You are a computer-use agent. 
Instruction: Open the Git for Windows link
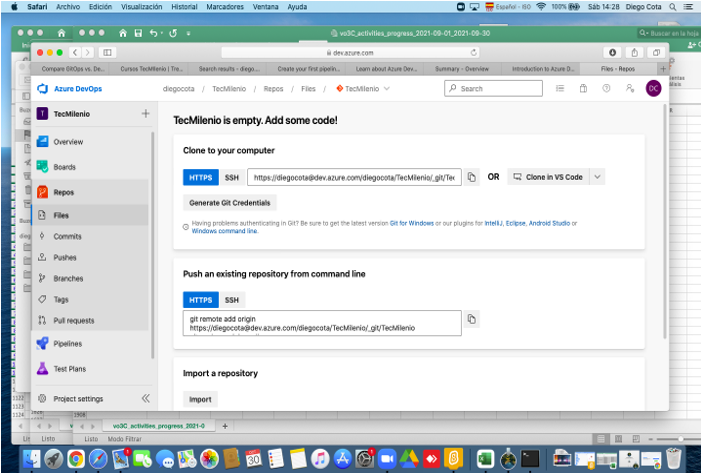point(411,223)
